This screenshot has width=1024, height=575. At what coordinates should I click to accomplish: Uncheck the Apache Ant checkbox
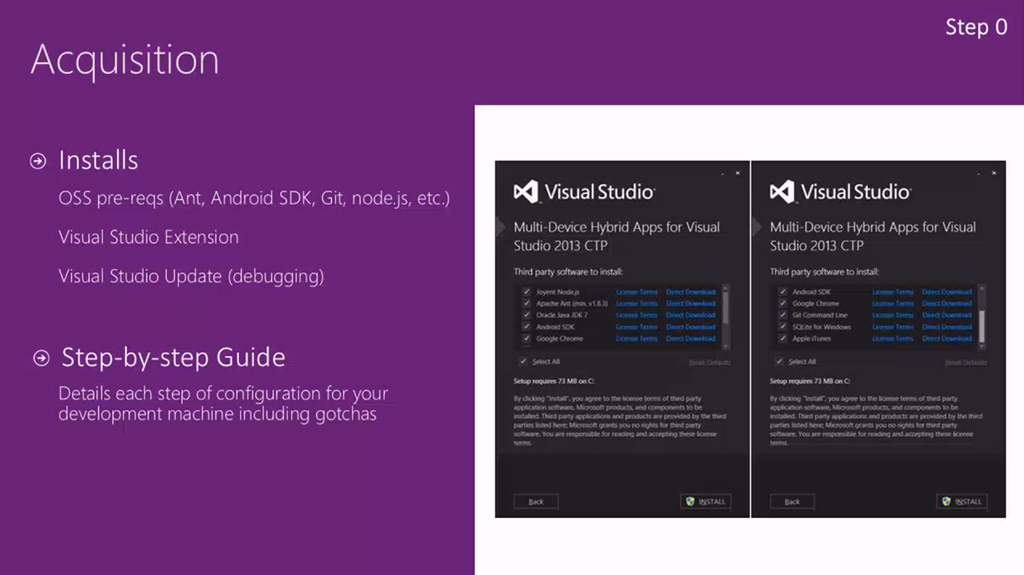click(526, 303)
